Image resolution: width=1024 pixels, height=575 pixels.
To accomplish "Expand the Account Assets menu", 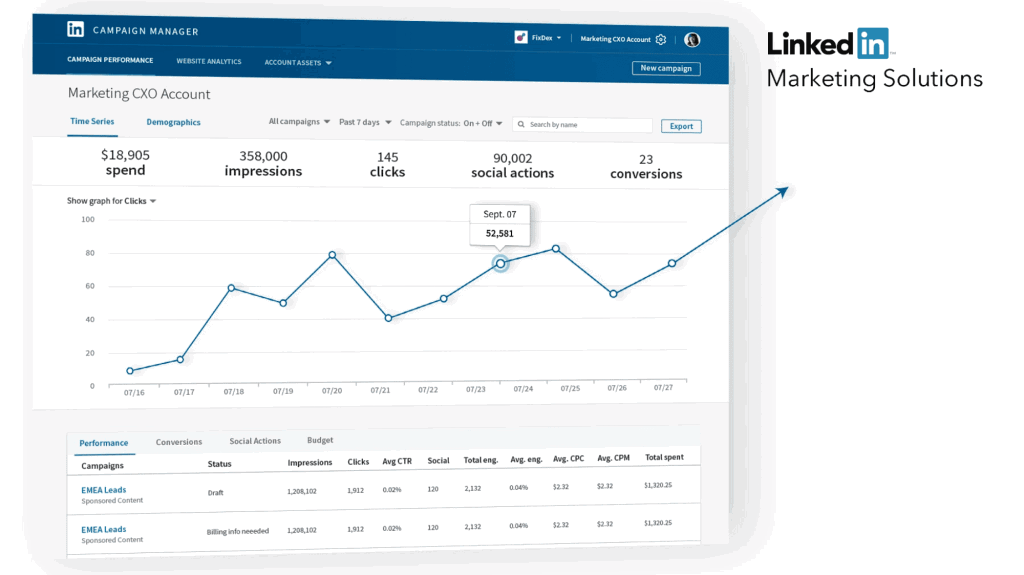I will point(298,63).
